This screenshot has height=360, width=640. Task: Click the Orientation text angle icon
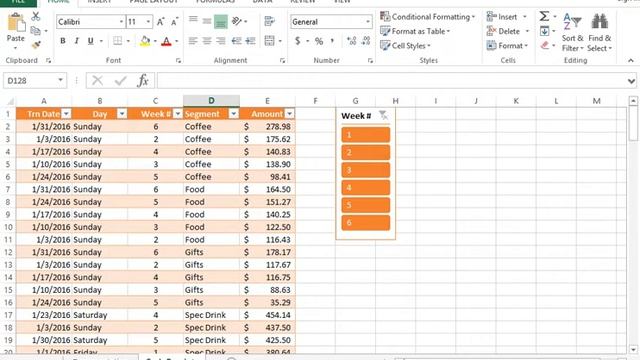(237, 21)
